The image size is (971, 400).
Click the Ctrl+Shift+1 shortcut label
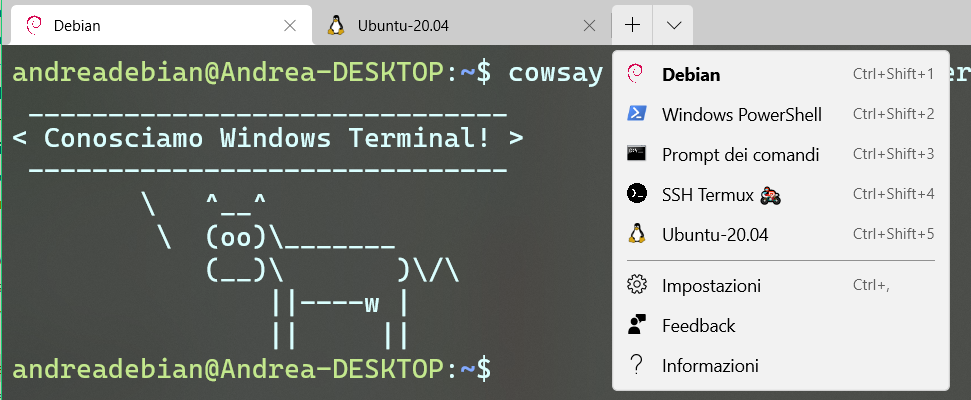893,74
